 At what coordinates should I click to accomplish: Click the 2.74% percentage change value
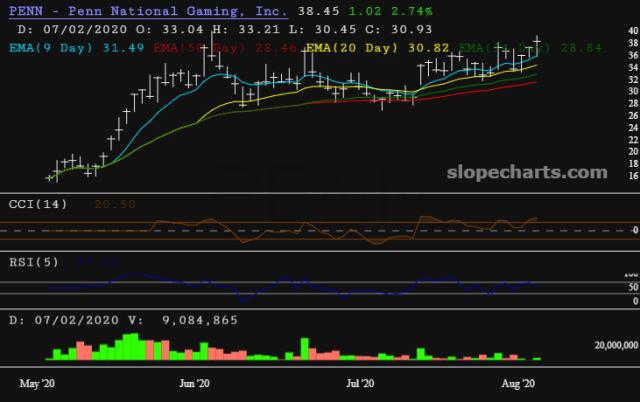point(411,11)
